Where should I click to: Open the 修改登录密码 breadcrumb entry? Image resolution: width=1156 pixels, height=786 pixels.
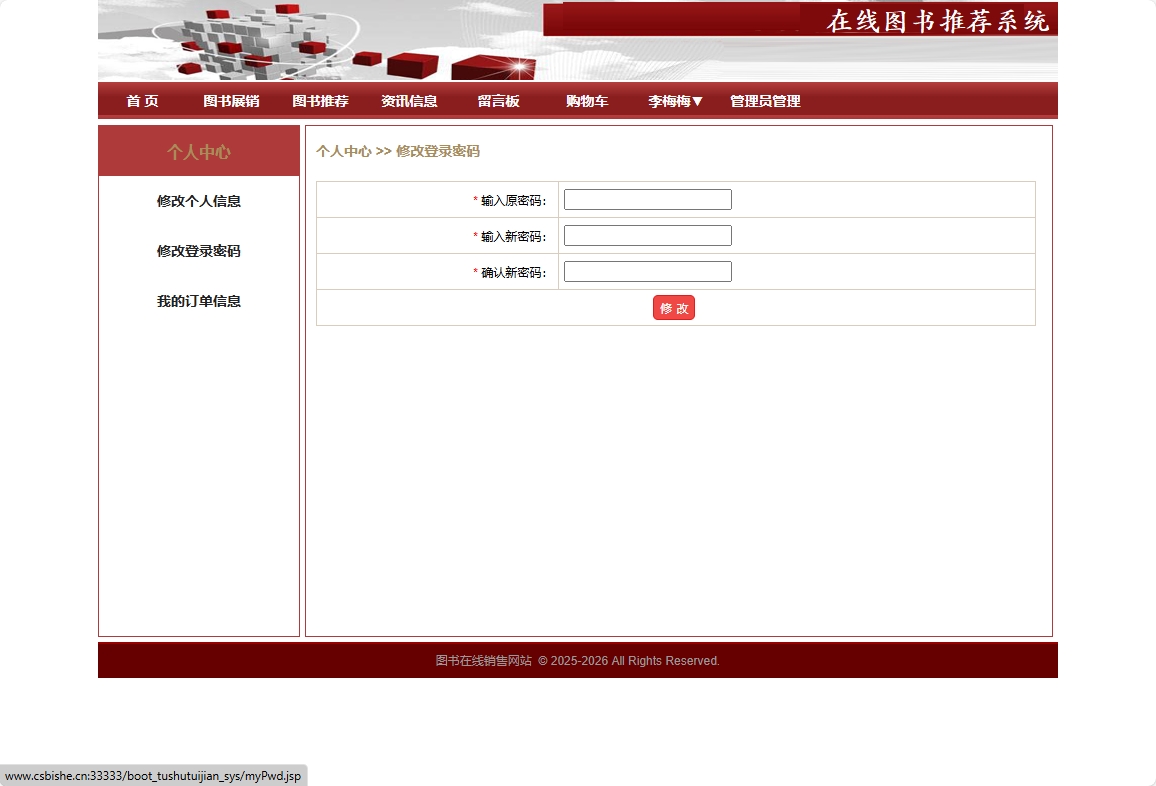point(440,151)
